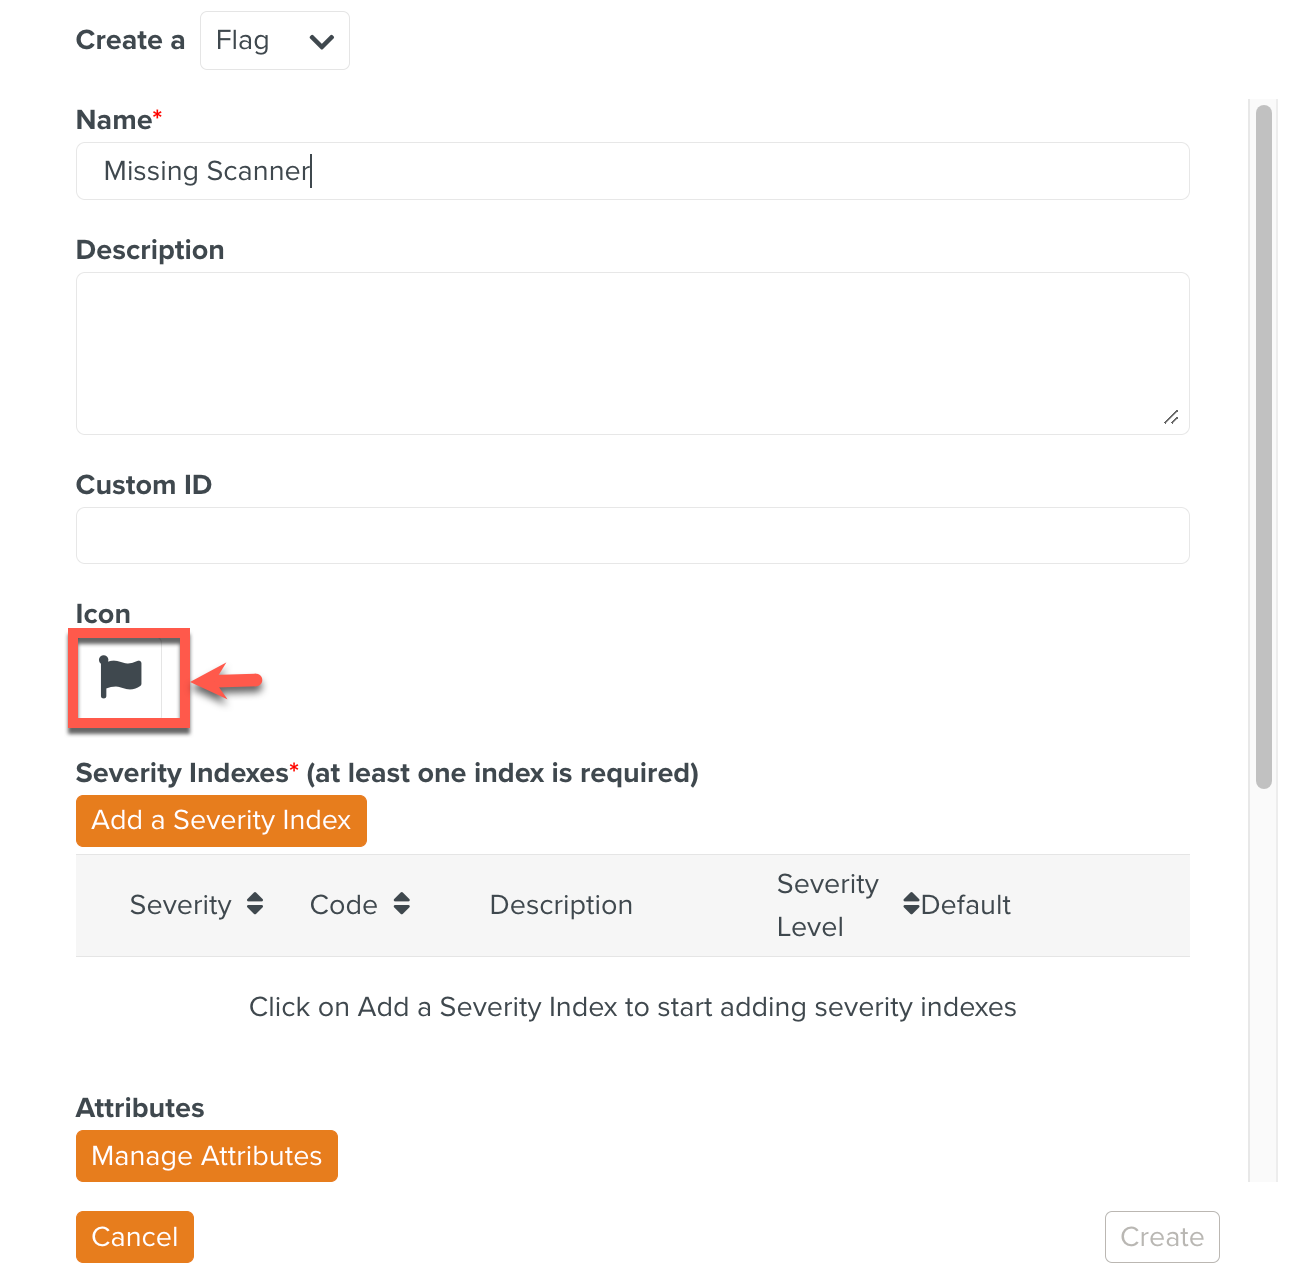The height and width of the screenshot is (1284, 1292).
Task: Click the Description table column header
Action: click(x=561, y=905)
